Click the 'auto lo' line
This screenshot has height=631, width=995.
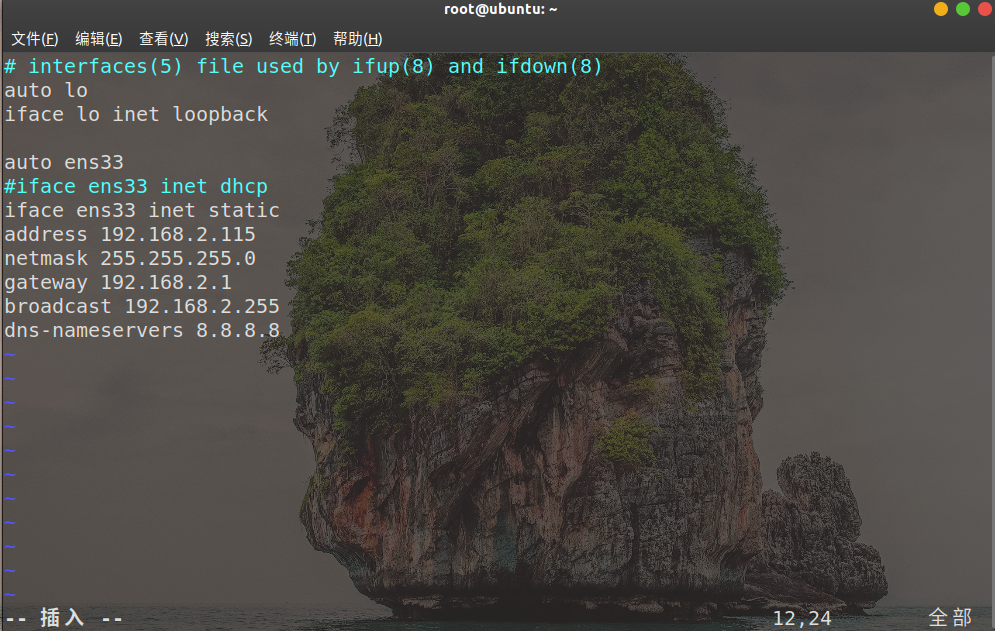(x=46, y=90)
